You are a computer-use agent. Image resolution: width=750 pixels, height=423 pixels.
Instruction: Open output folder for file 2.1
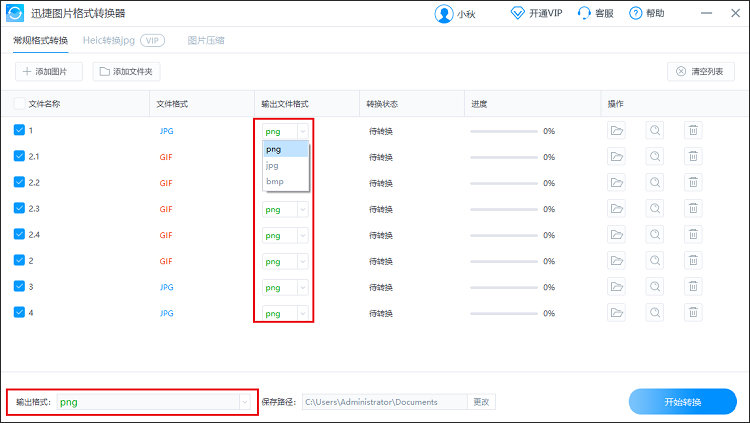616,156
